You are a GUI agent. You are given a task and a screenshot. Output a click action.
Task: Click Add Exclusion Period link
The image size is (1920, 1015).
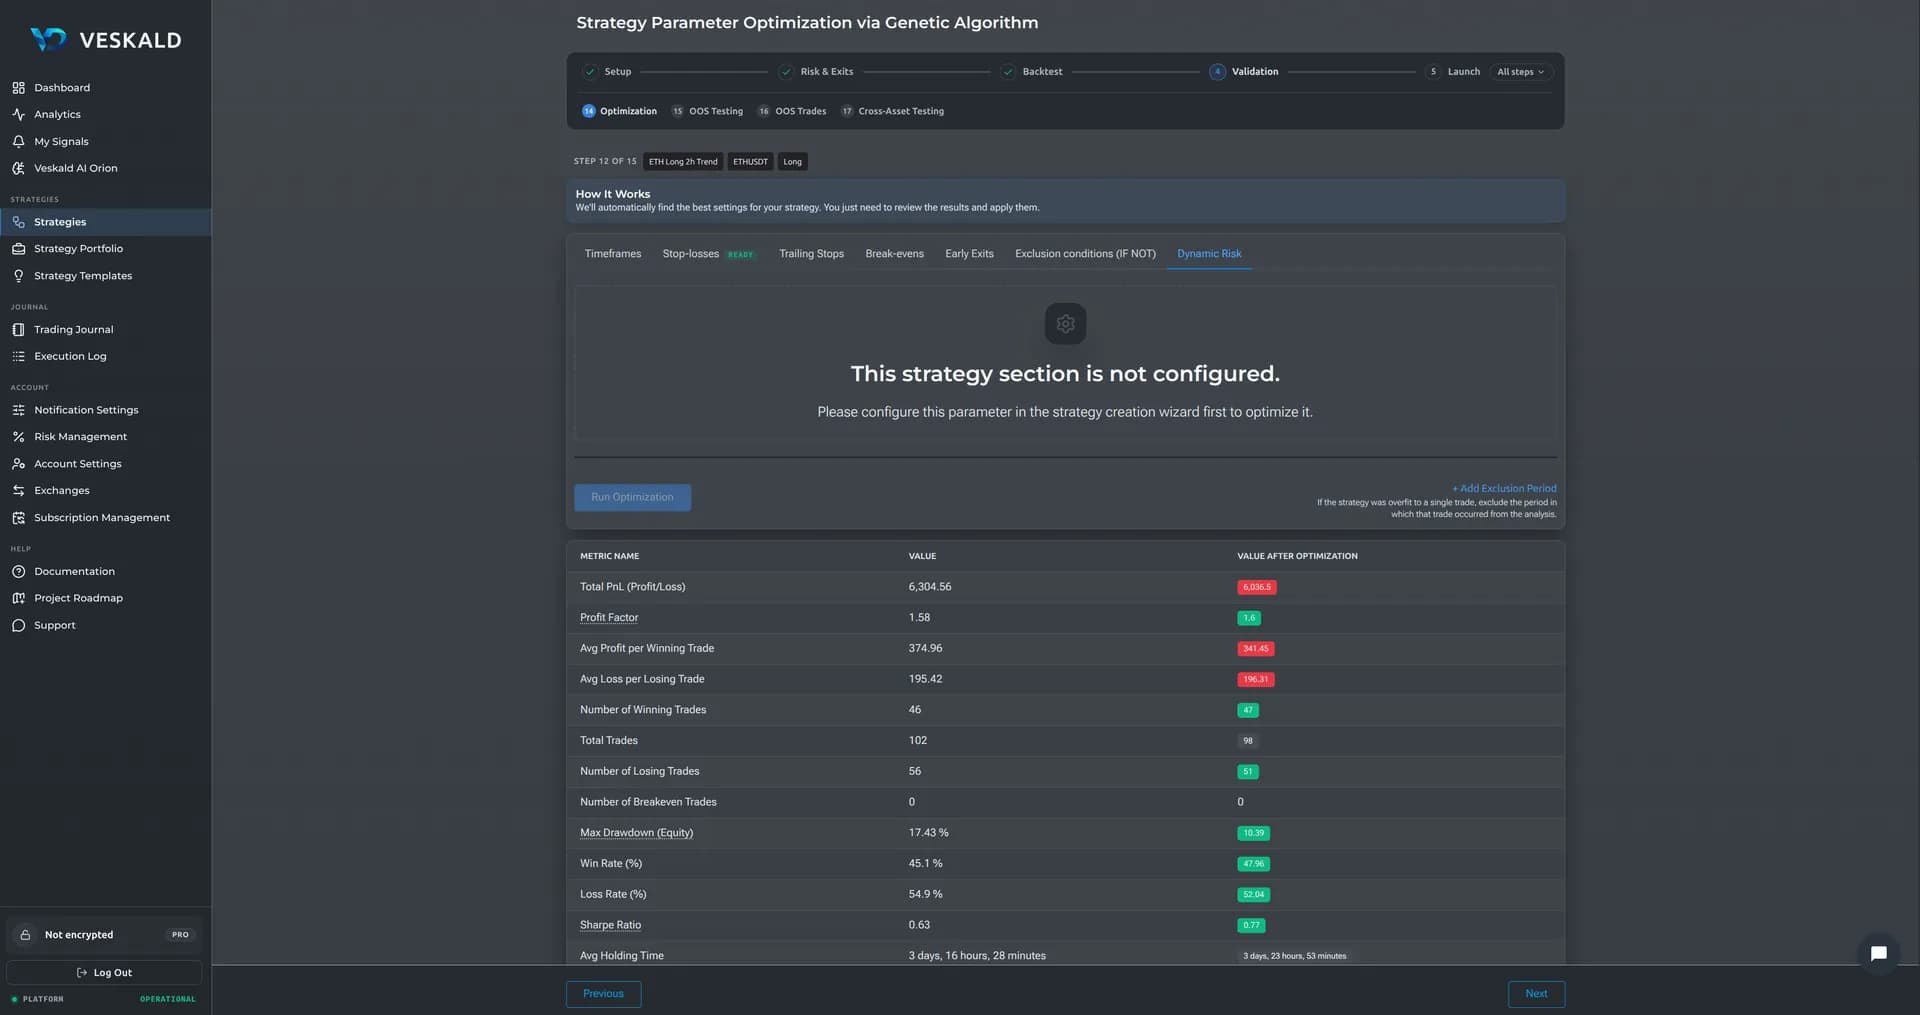tap(1504, 489)
